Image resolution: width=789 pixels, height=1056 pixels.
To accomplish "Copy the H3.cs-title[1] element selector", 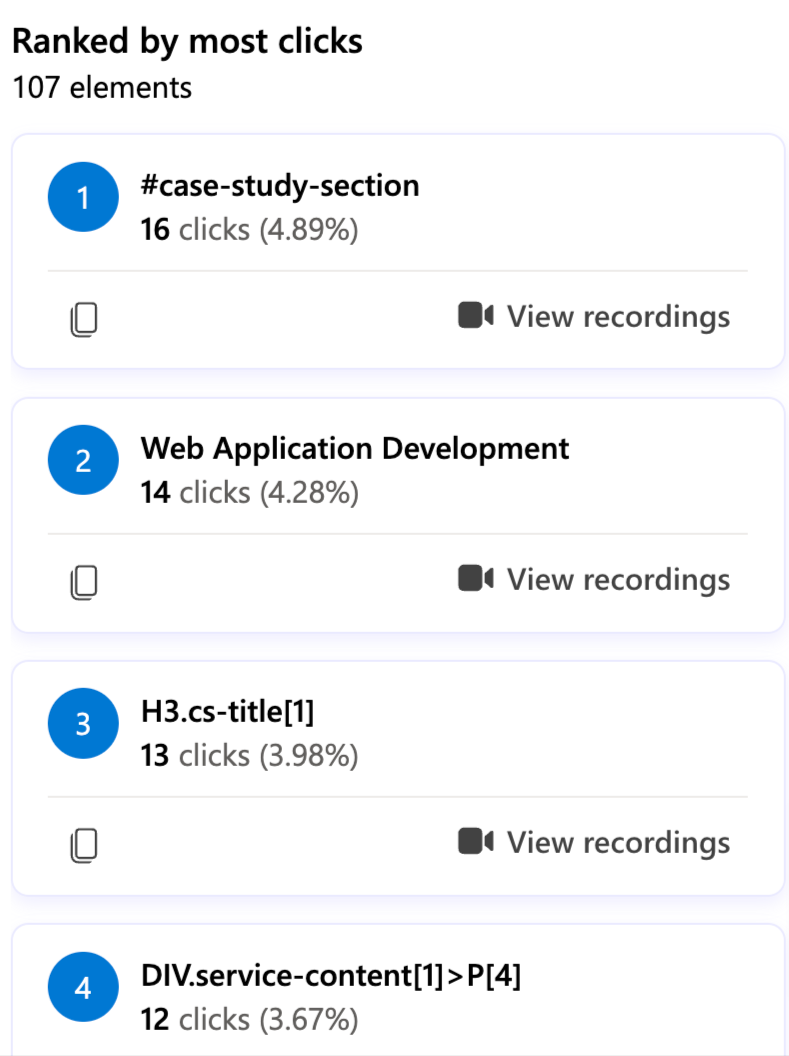I will (84, 845).
